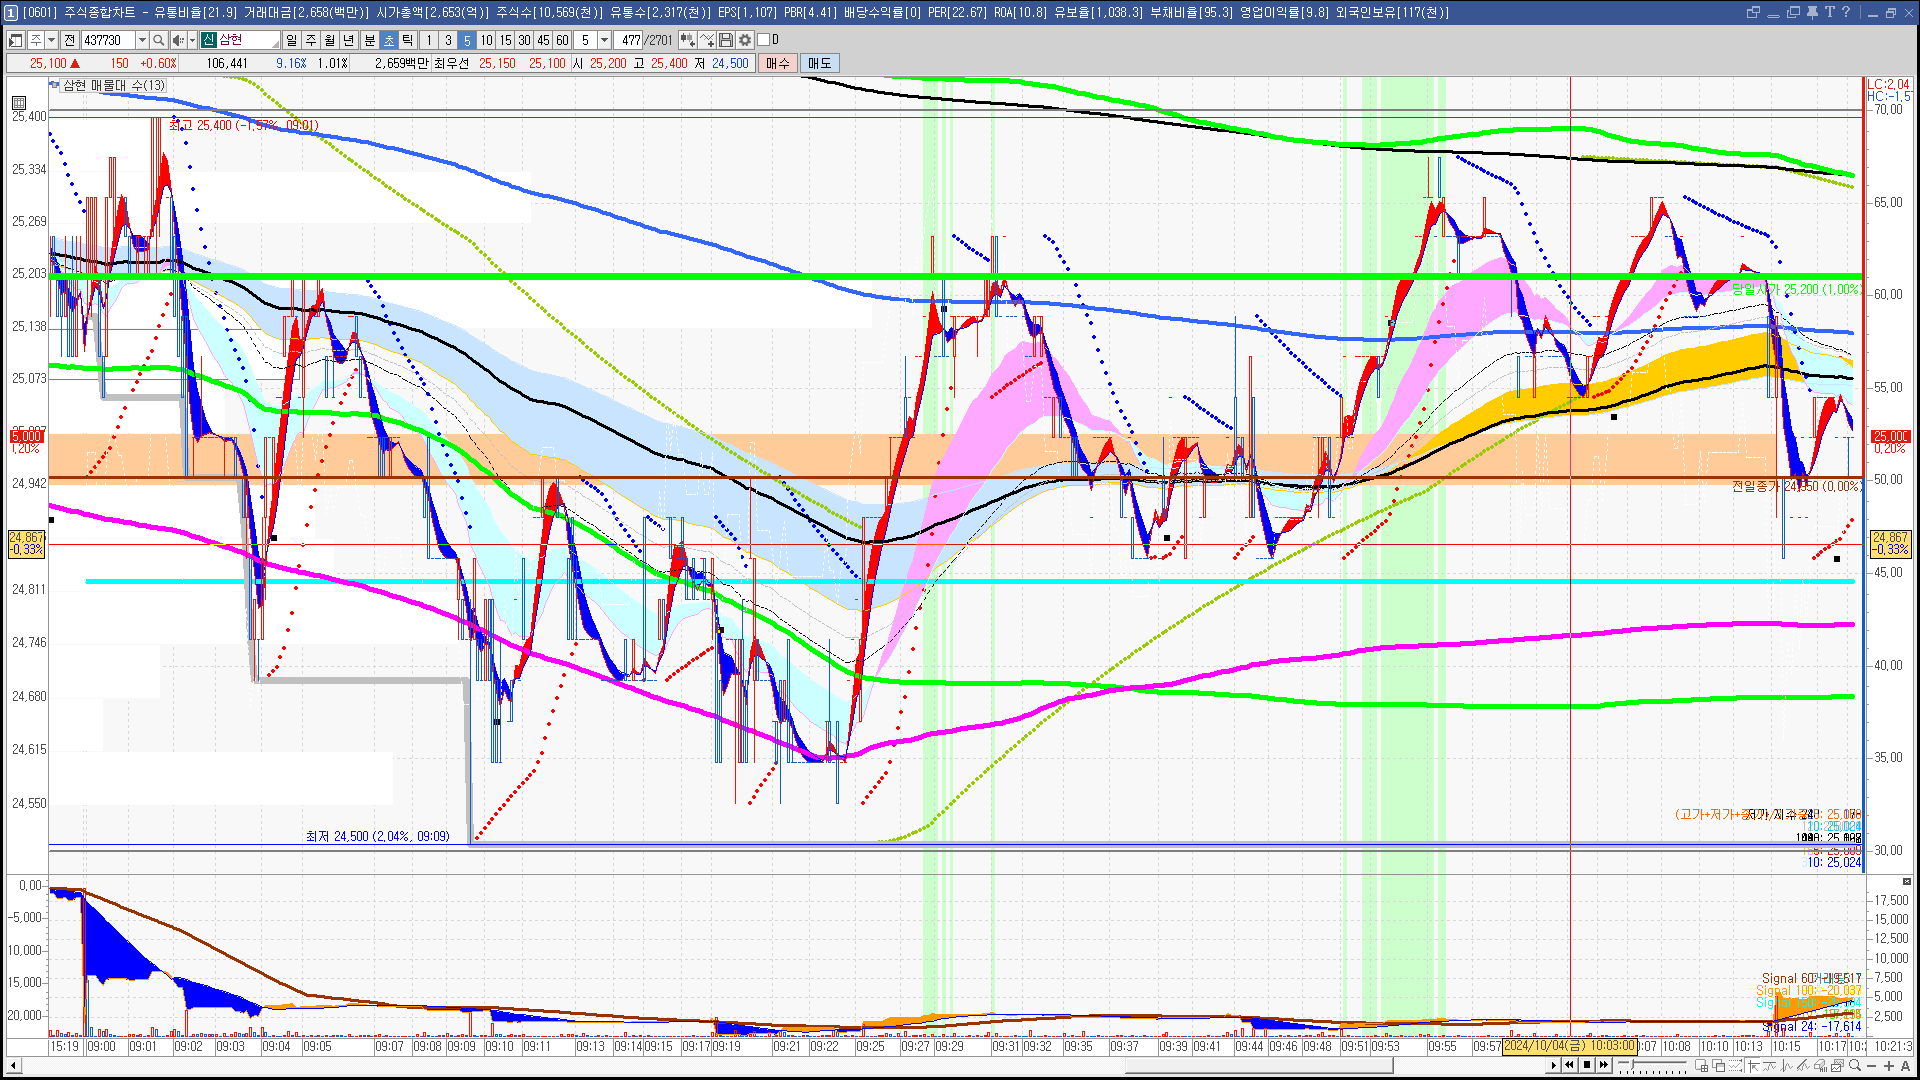Click the zoom-in plus icon
This screenshot has height=1080, width=1920.
(1889, 1066)
